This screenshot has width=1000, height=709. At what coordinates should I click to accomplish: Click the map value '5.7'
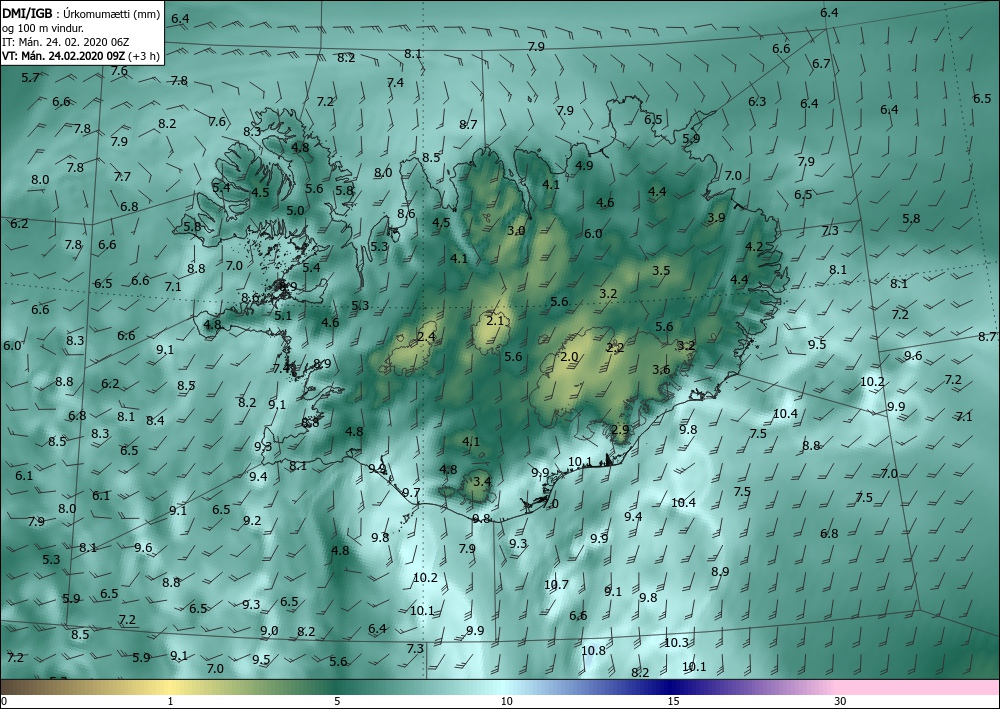[x=30, y=78]
